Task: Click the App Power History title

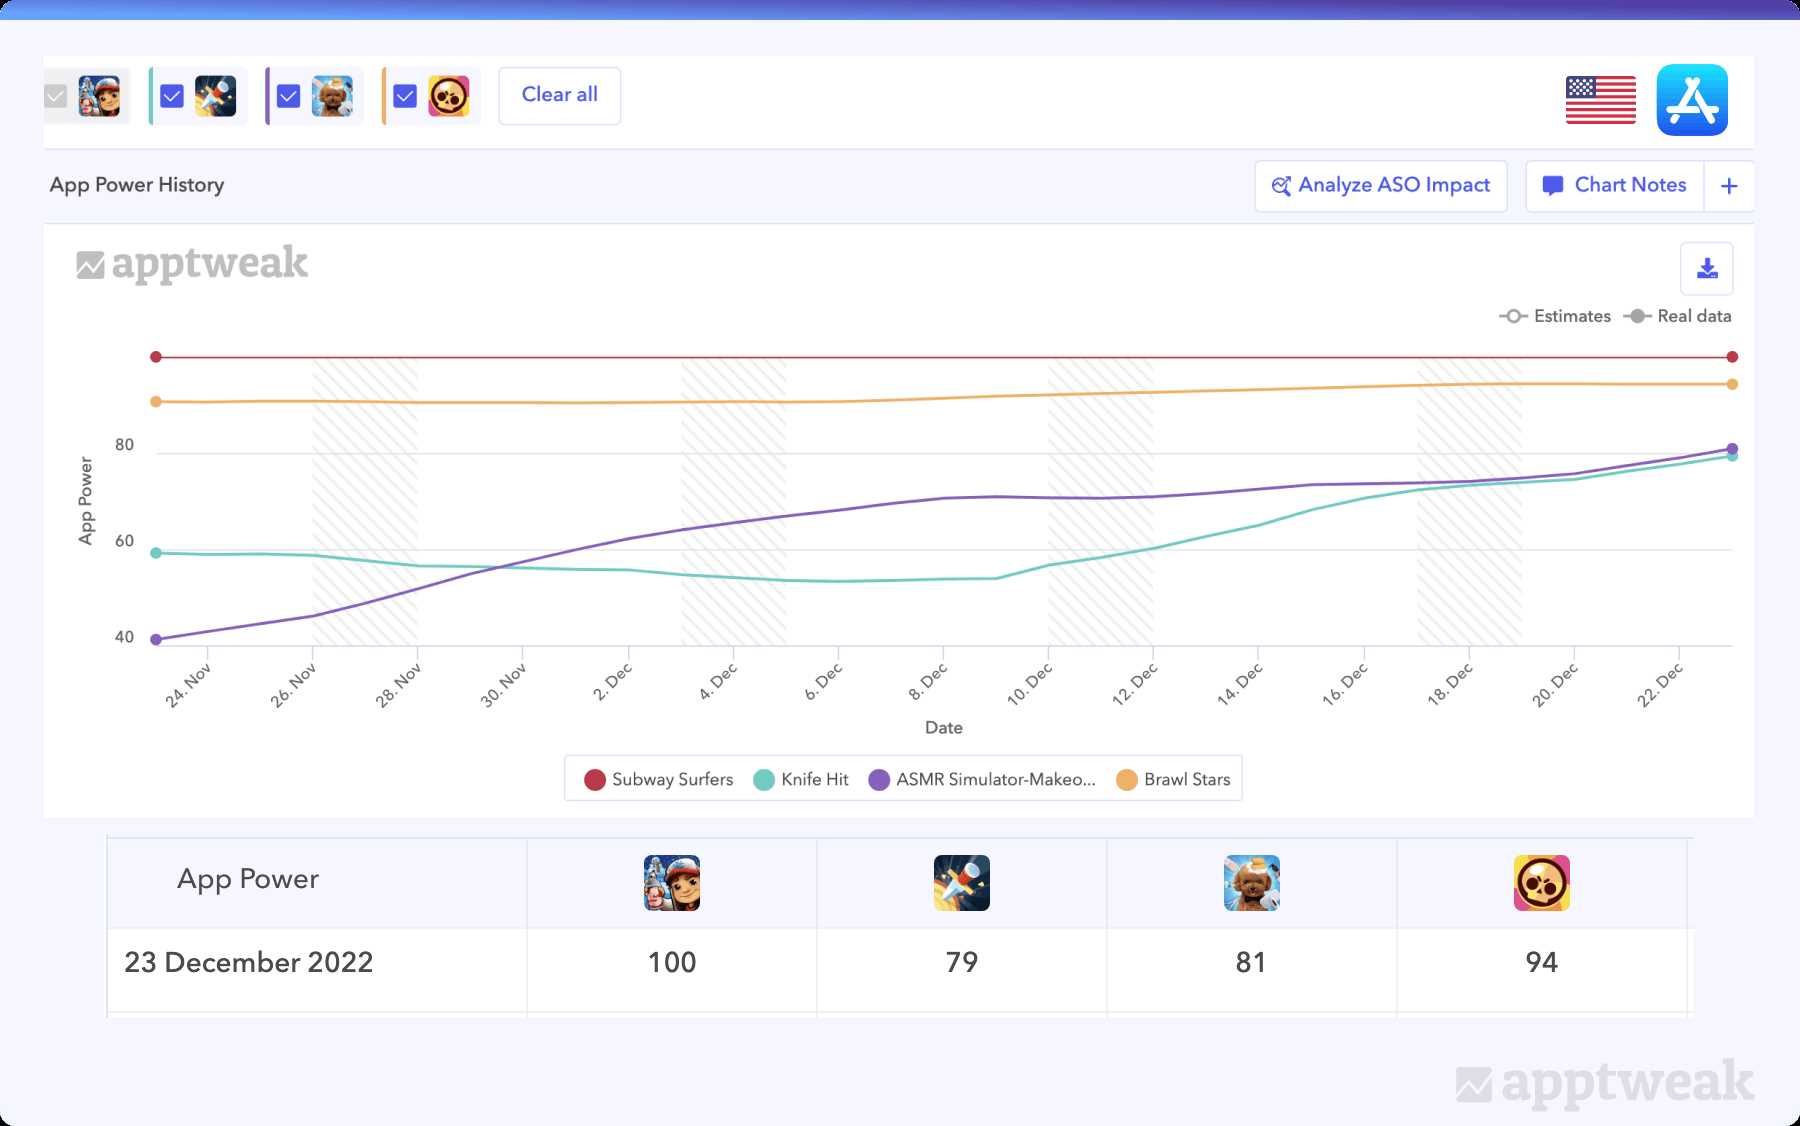Action: pos(137,185)
